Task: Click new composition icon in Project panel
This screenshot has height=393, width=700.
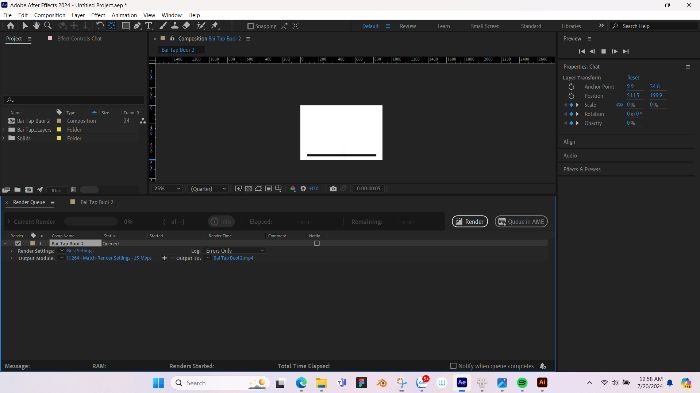Action: pyautogui.click(x=29, y=190)
